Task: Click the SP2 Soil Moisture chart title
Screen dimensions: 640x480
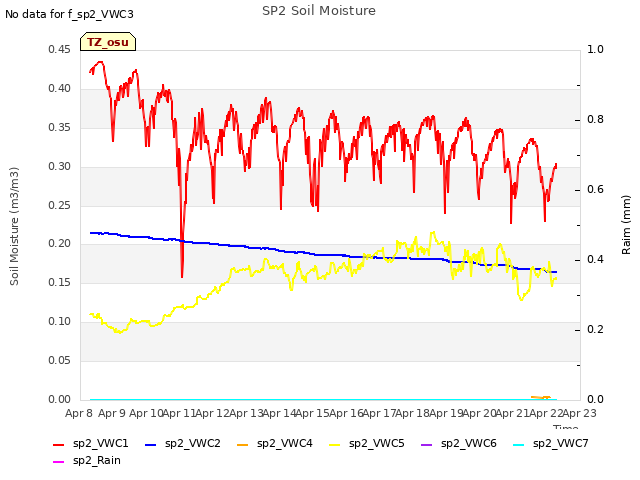Action: coord(319,11)
